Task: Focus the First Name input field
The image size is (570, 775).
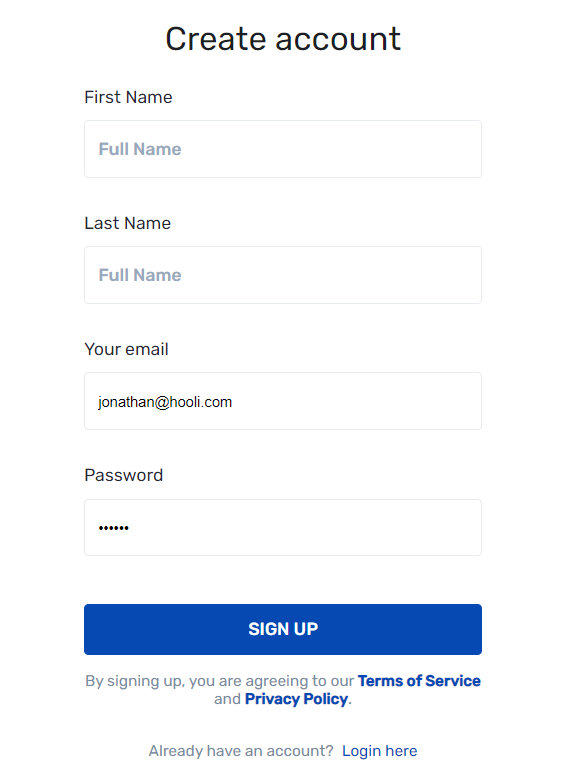Action: click(x=283, y=149)
